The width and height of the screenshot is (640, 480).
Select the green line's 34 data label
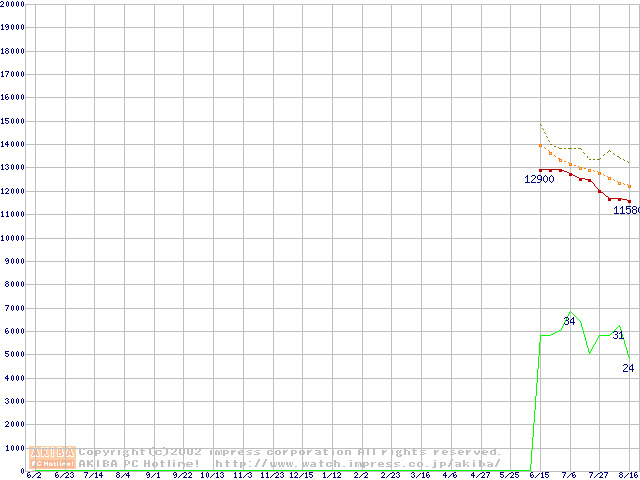pos(569,321)
